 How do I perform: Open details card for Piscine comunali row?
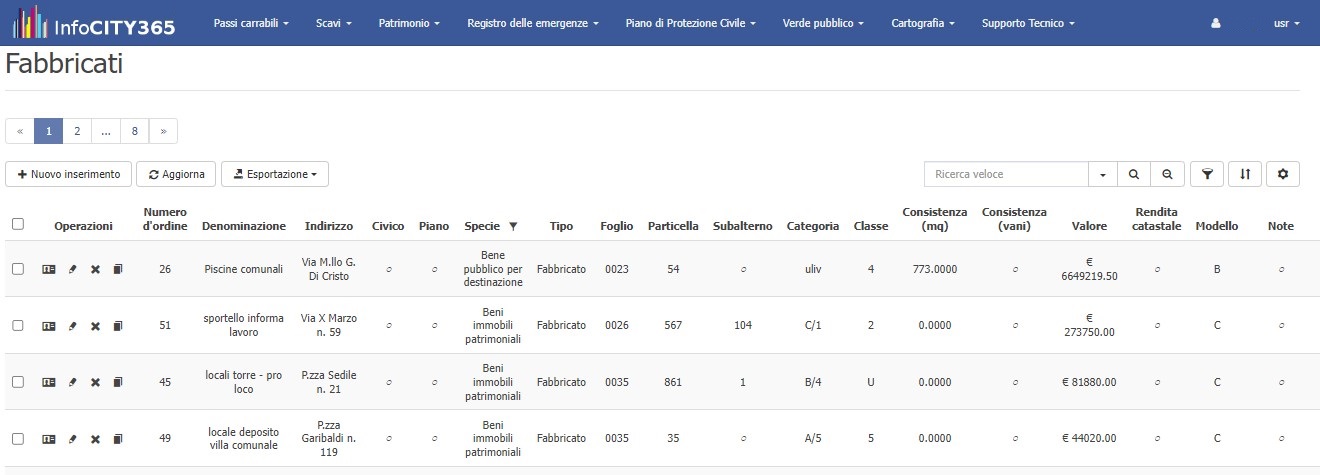[49, 269]
